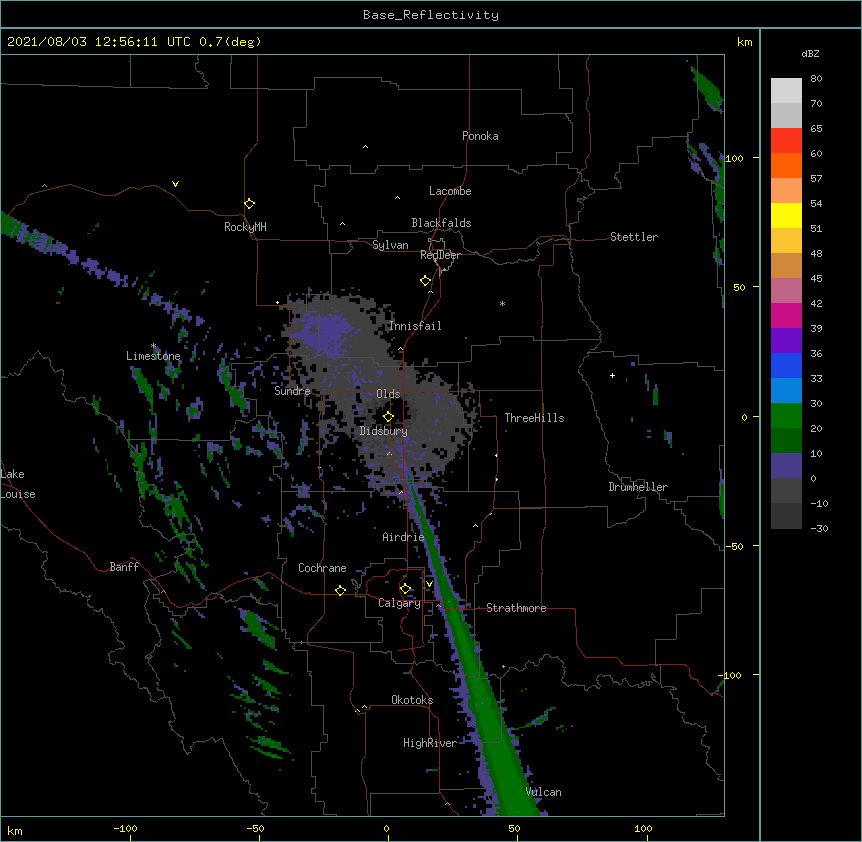Viewport: 862px width, 842px height.
Task: Select the yellow diamond marker south of RedDeer
Action: 425,281
